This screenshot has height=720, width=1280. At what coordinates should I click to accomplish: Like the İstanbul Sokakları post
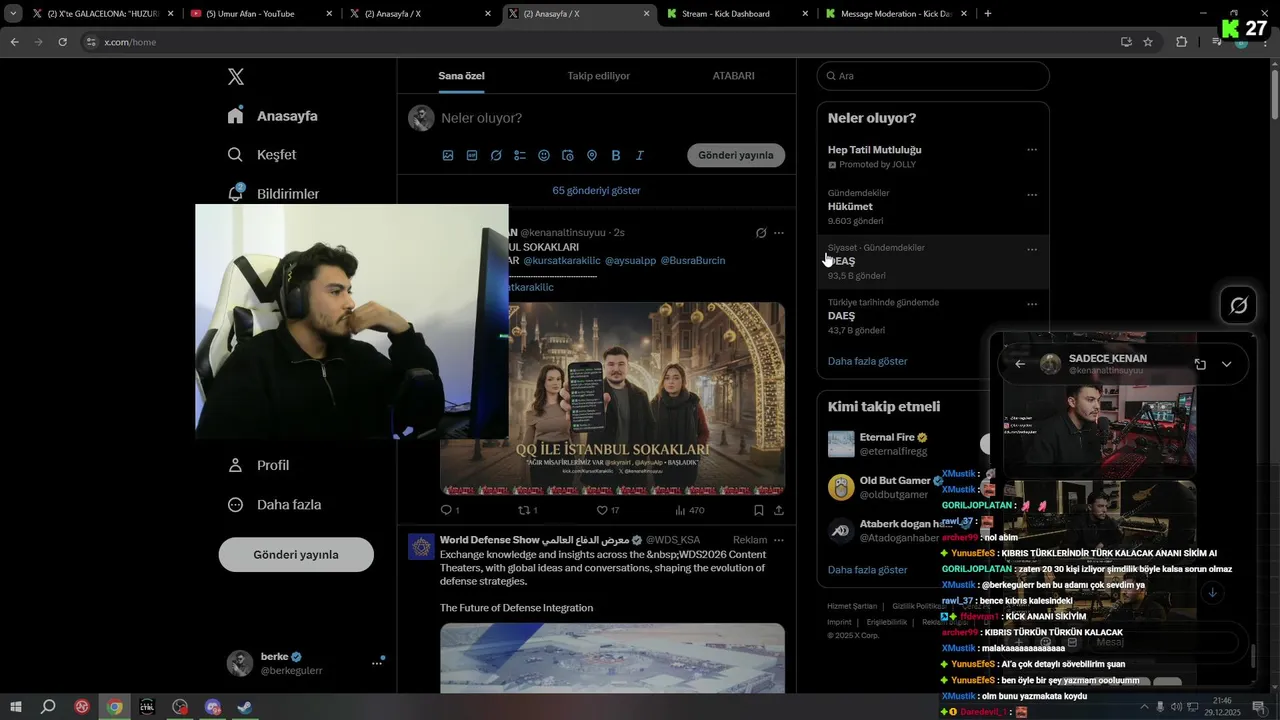(x=602, y=510)
